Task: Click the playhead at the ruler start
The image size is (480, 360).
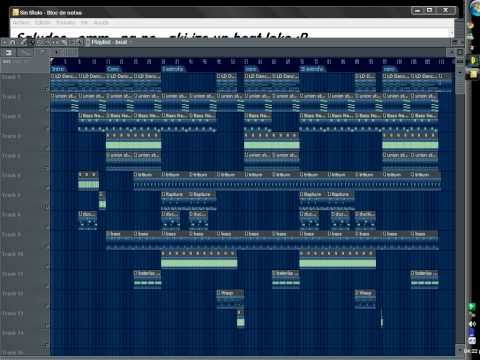Action: point(52,60)
